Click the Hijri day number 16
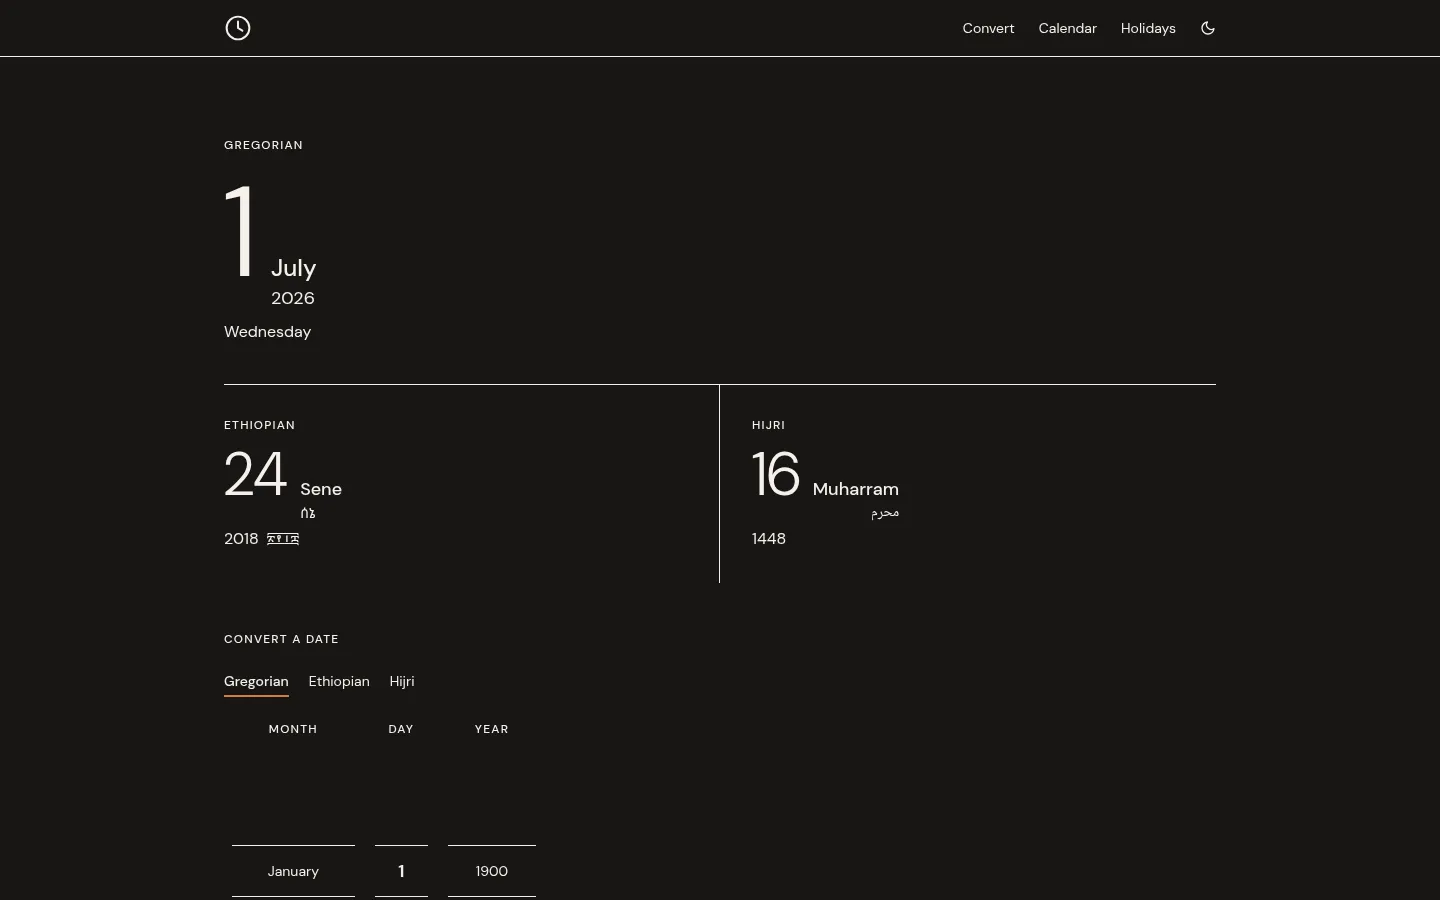Screen dimensions: 1440x900 (x=776, y=474)
